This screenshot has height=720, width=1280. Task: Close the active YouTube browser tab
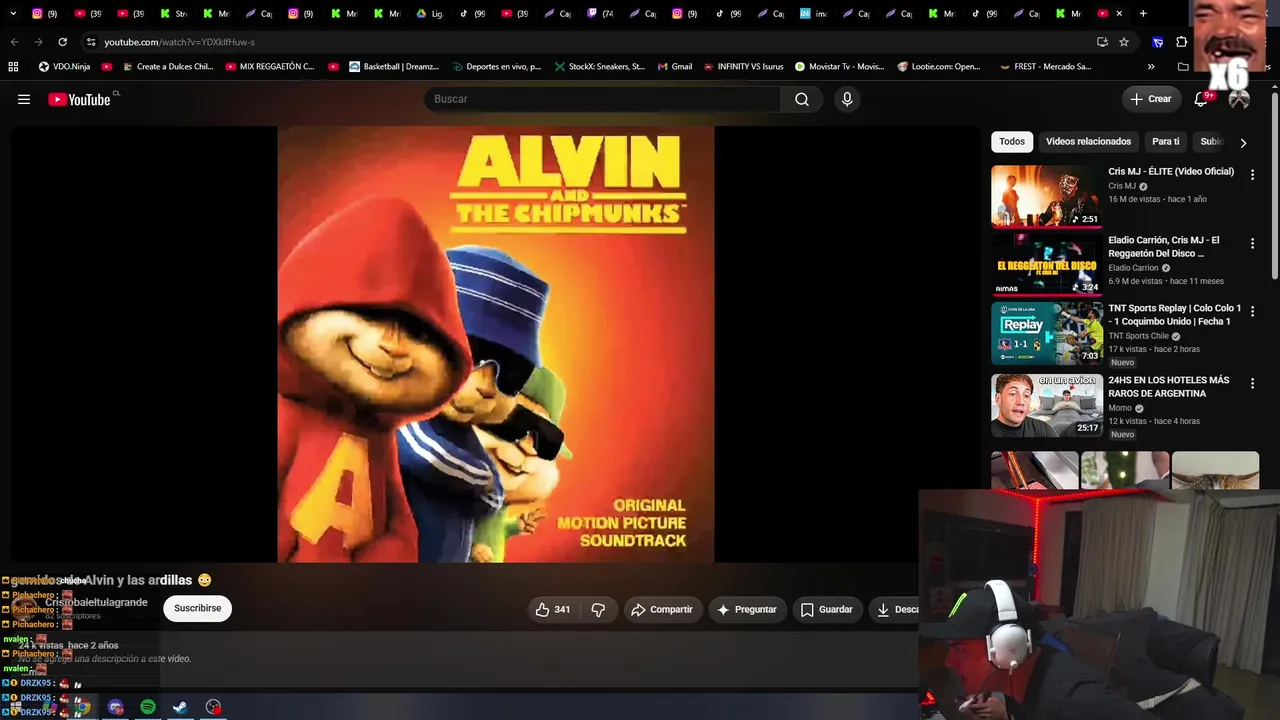[x=1119, y=14]
